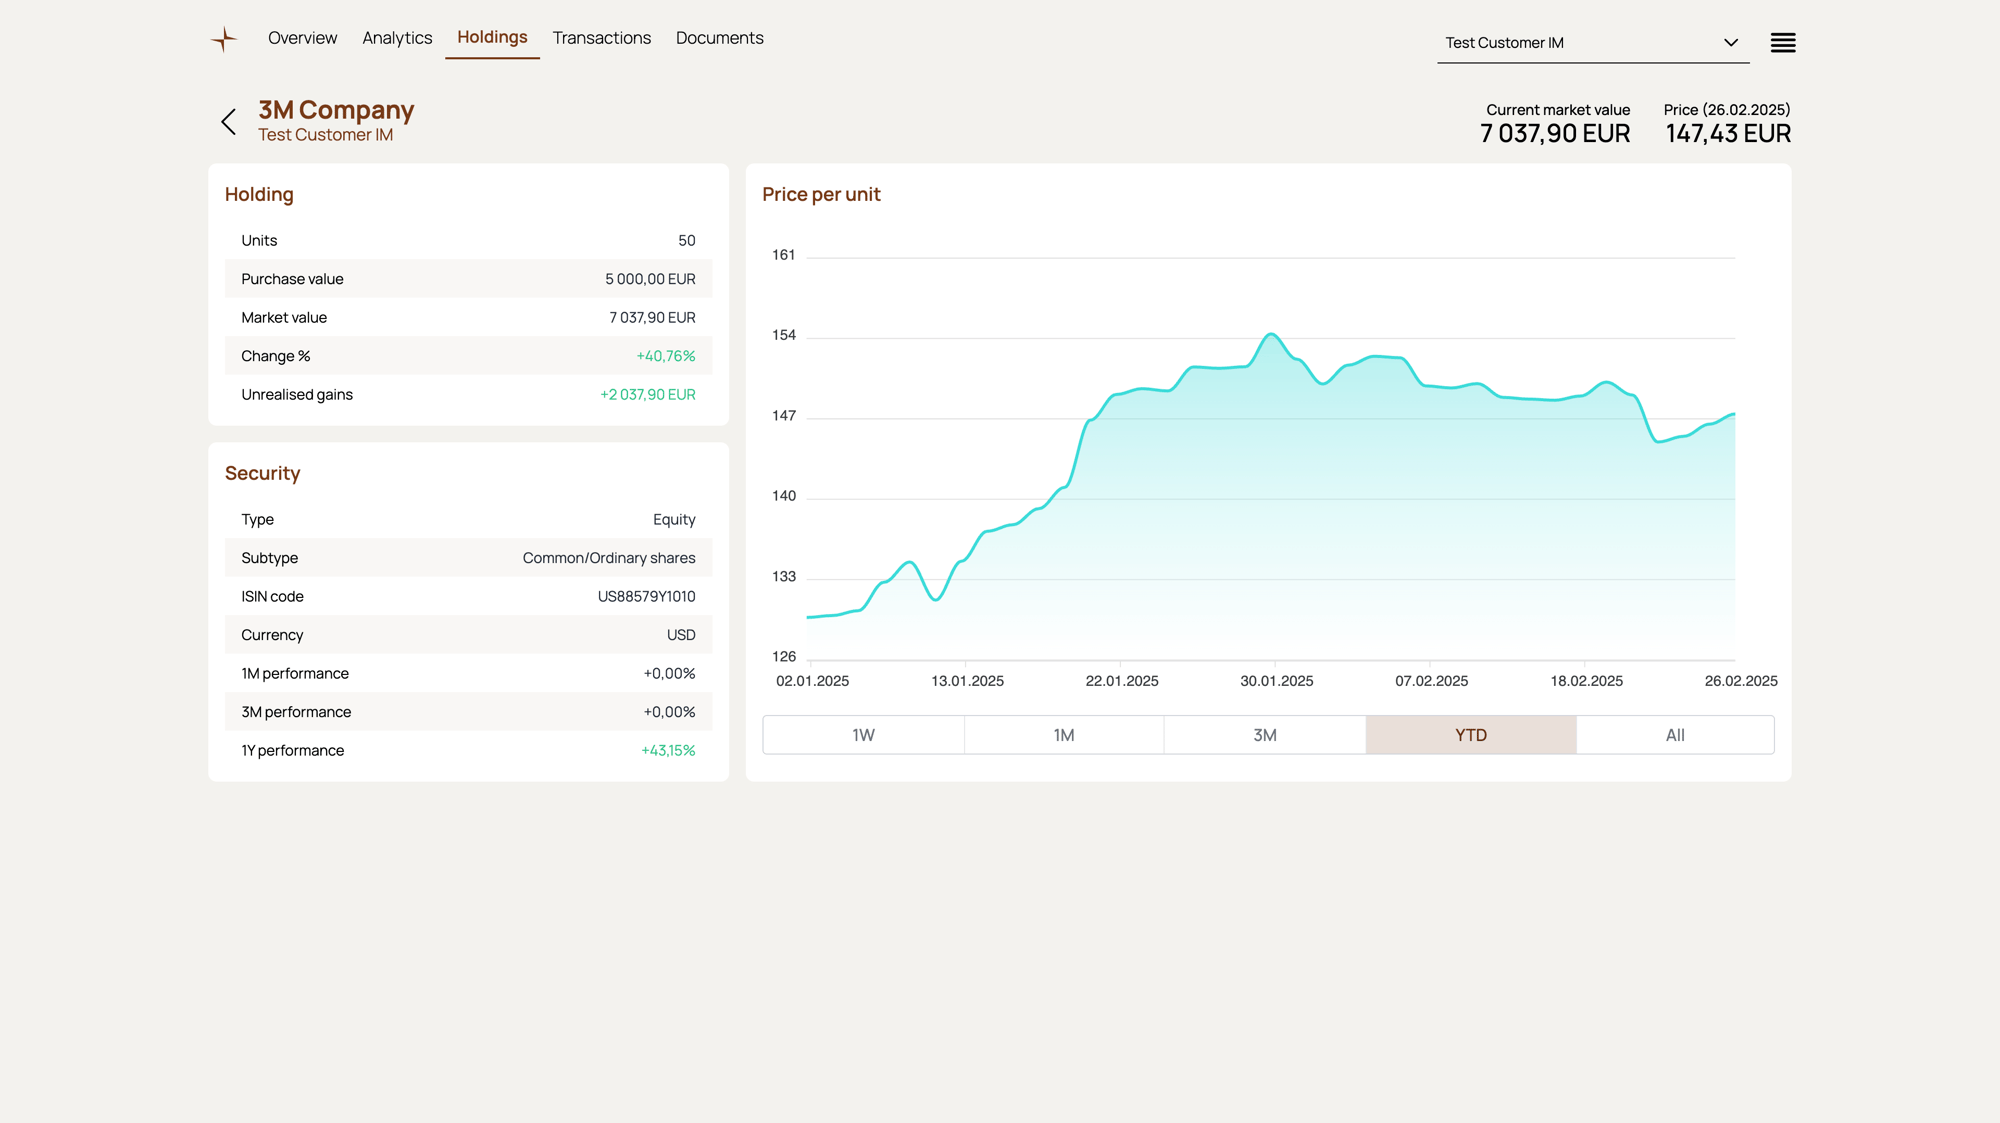The height and width of the screenshot is (1123, 2000).
Task: Click the 1Y performance value +43,15%
Action: (x=667, y=751)
